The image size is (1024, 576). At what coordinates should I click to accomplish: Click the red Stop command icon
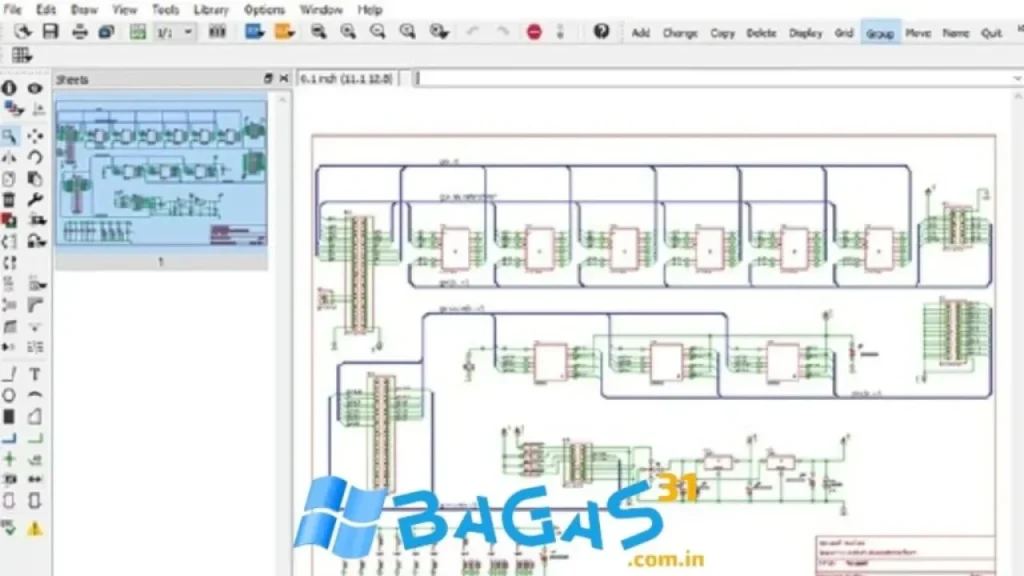click(534, 31)
